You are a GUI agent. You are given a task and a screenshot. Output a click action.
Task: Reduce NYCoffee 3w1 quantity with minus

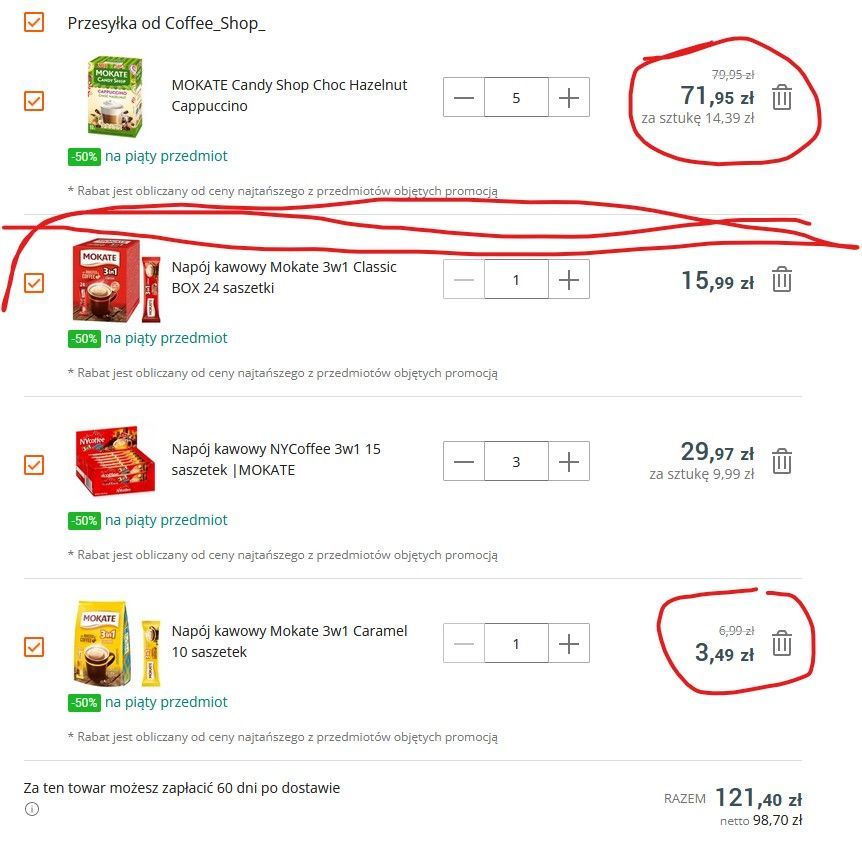point(464,461)
